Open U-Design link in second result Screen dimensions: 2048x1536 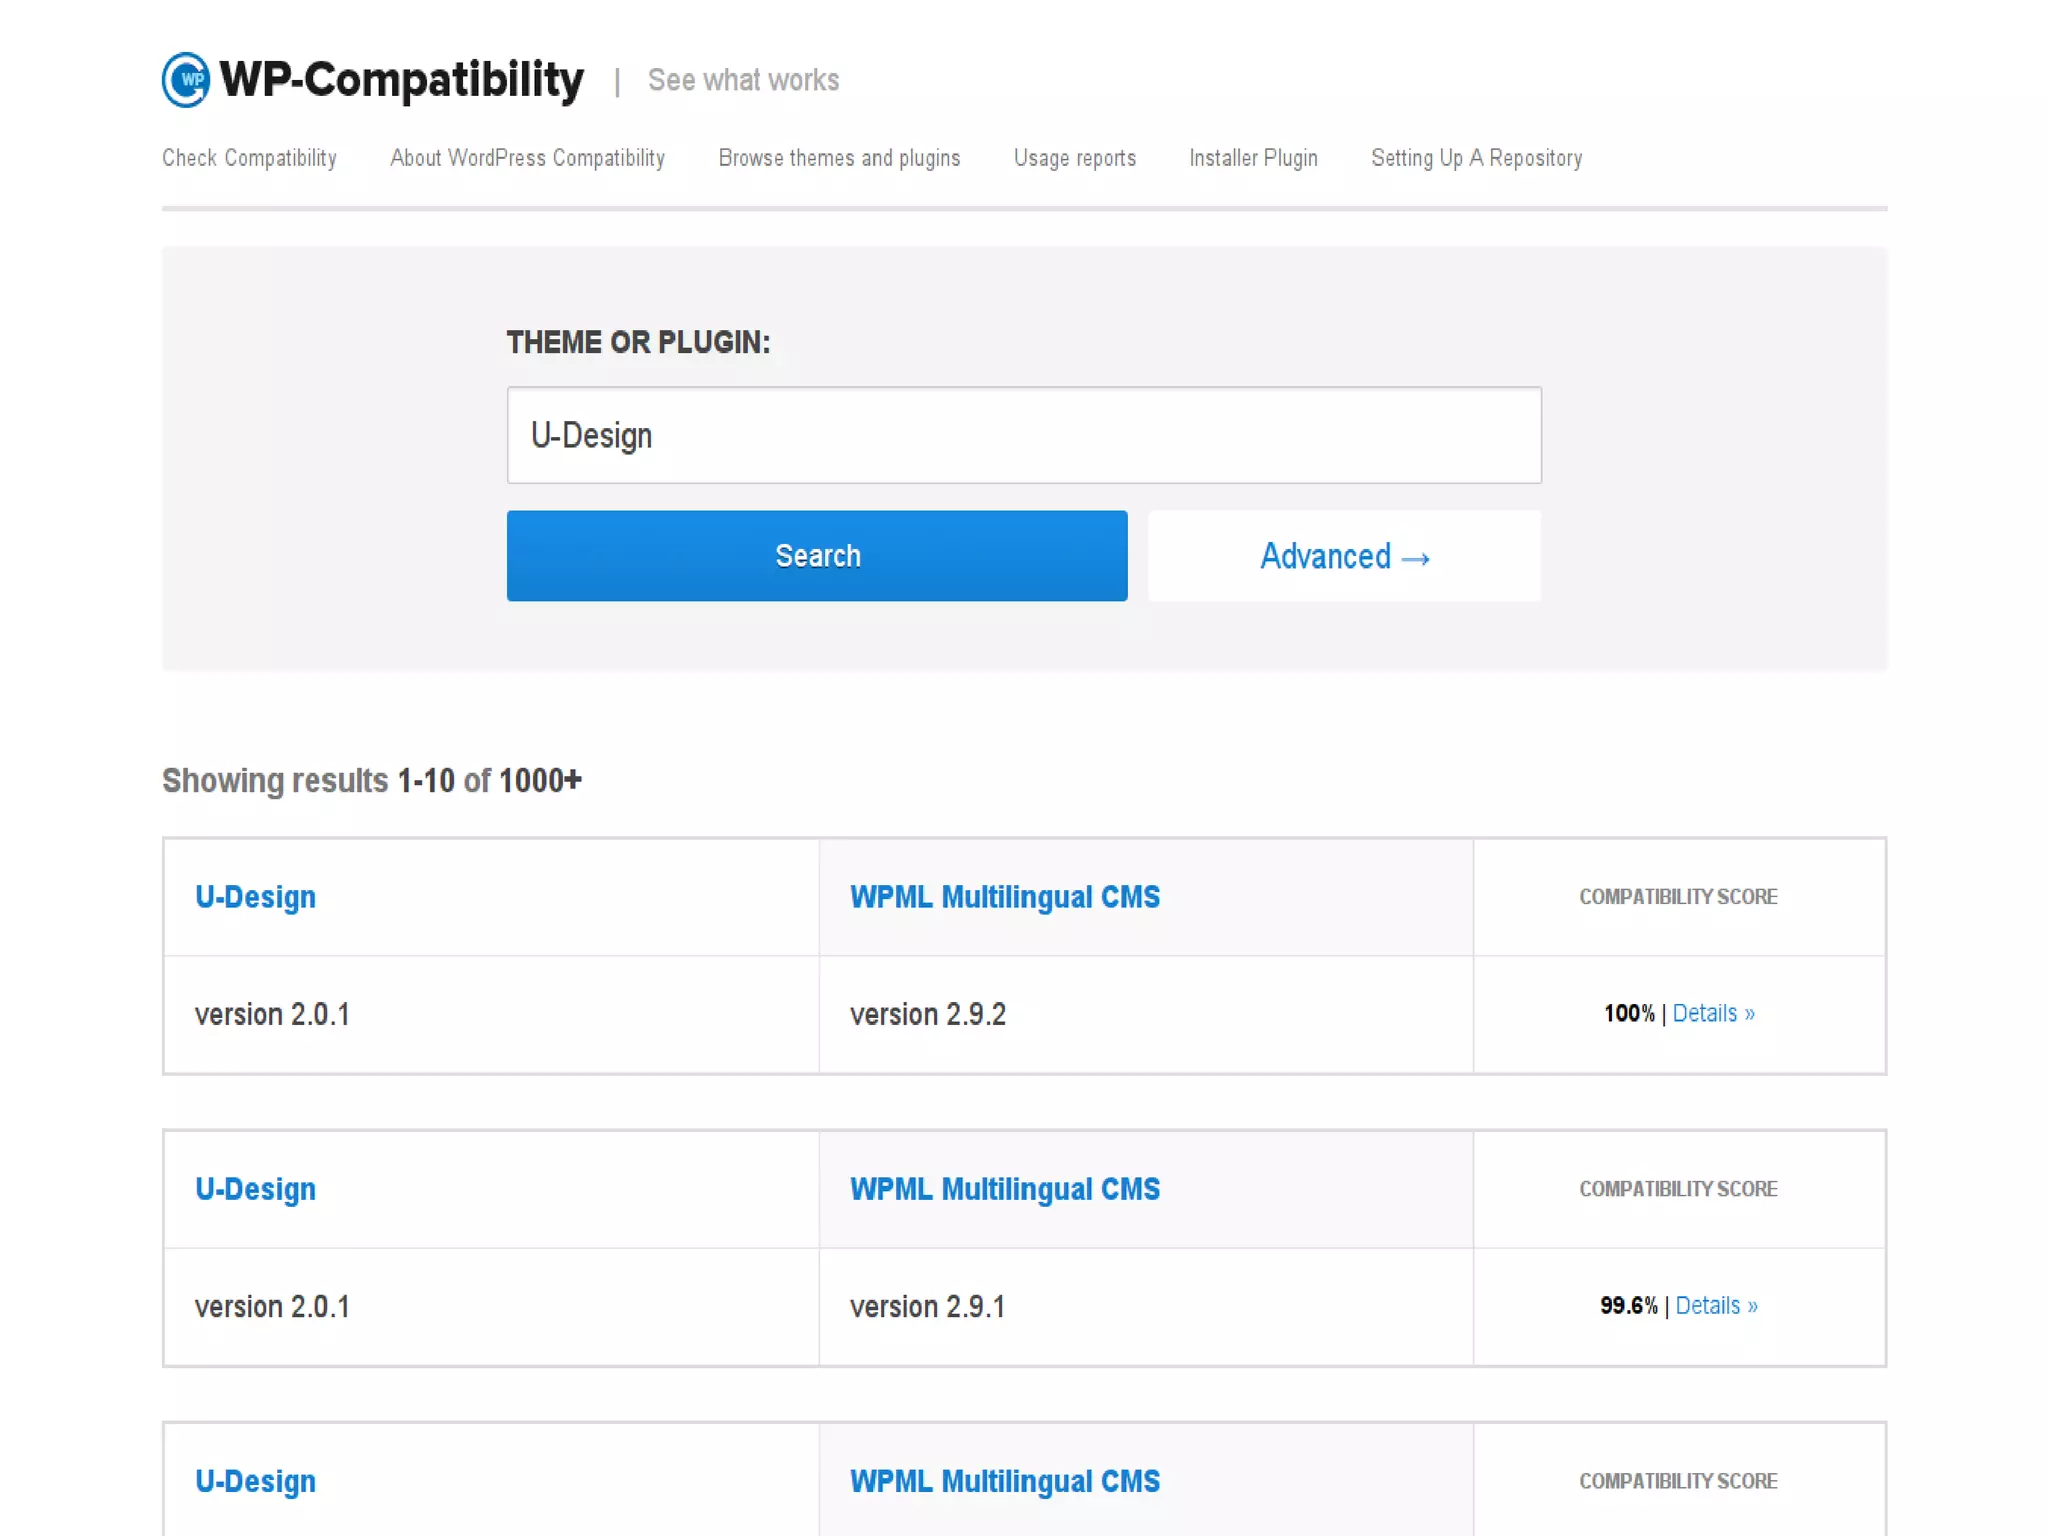tap(255, 1189)
